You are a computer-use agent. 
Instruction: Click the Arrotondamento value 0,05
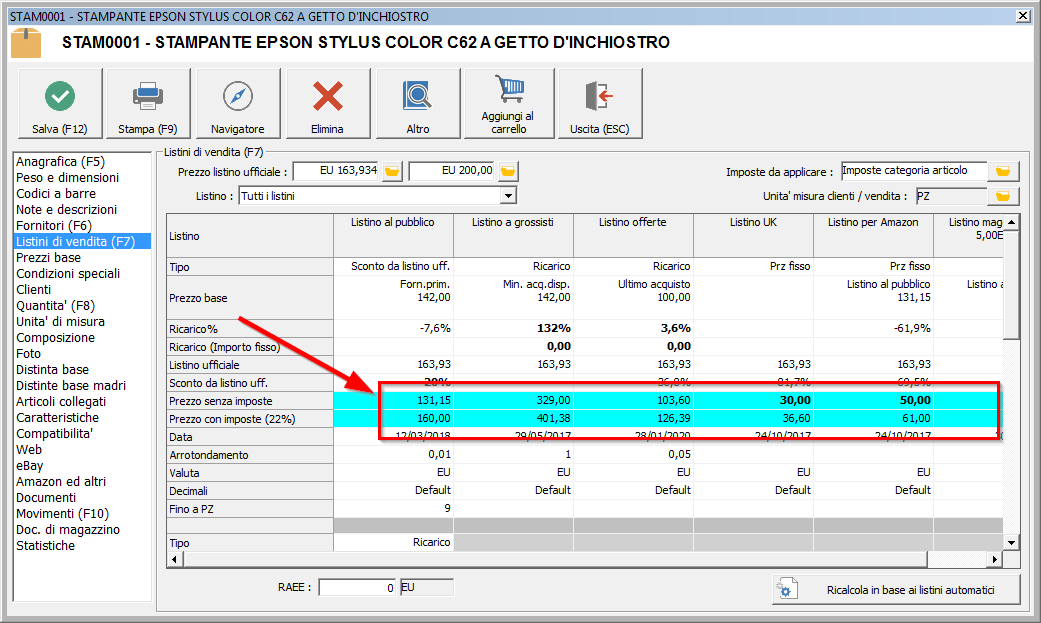click(633, 454)
